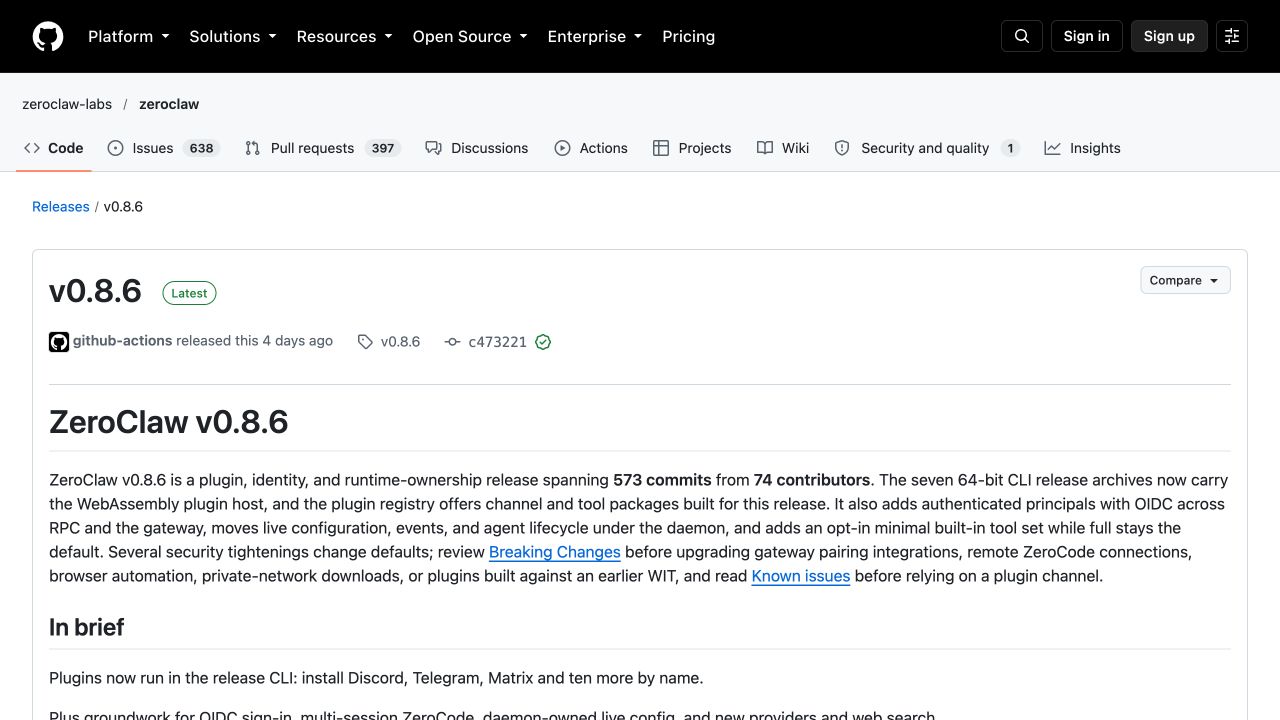Switch to the Code tab

point(54,148)
